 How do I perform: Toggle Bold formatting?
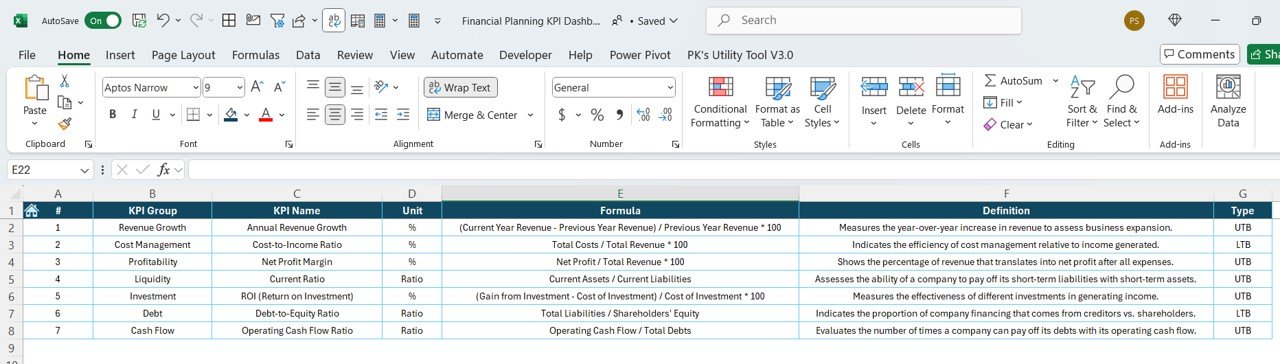point(113,114)
